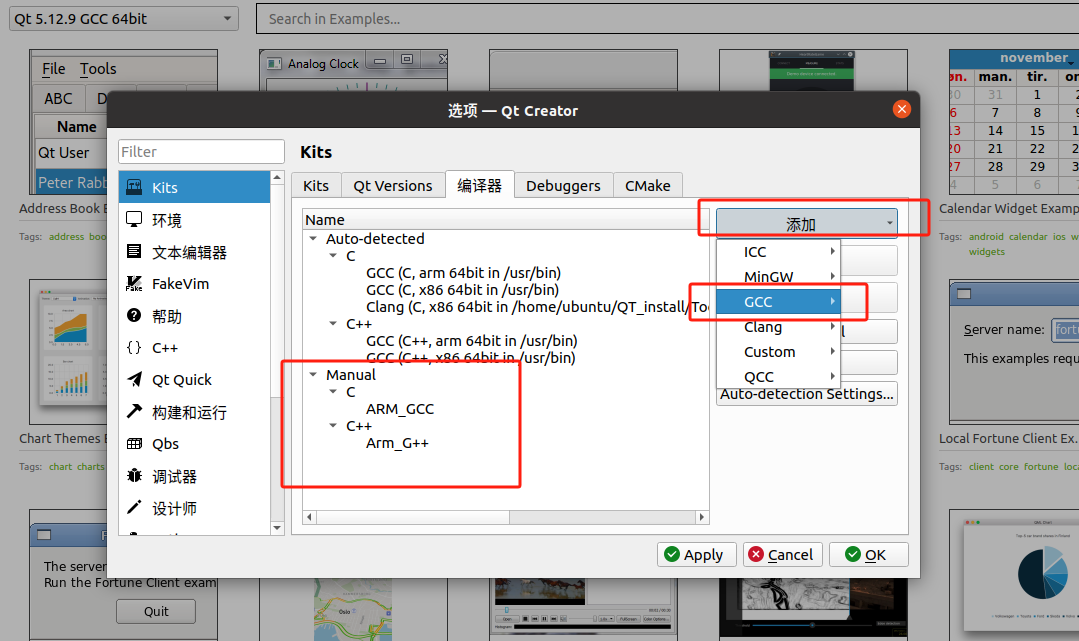Viewport: 1079px width, 641px height.
Task: Click the Apply button
Action: pyautogui.click(x=697, y=555)
